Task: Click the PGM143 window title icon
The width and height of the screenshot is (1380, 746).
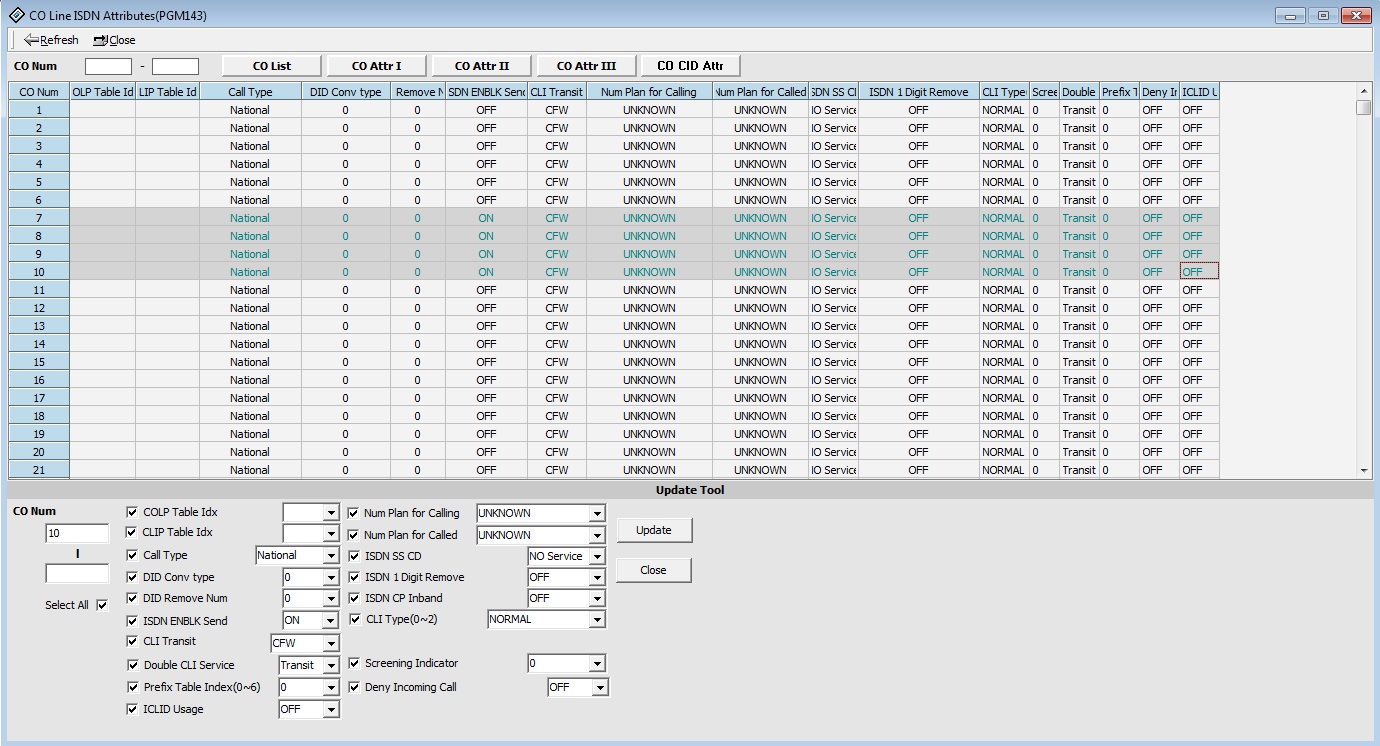Action: [x=17, y=15]
